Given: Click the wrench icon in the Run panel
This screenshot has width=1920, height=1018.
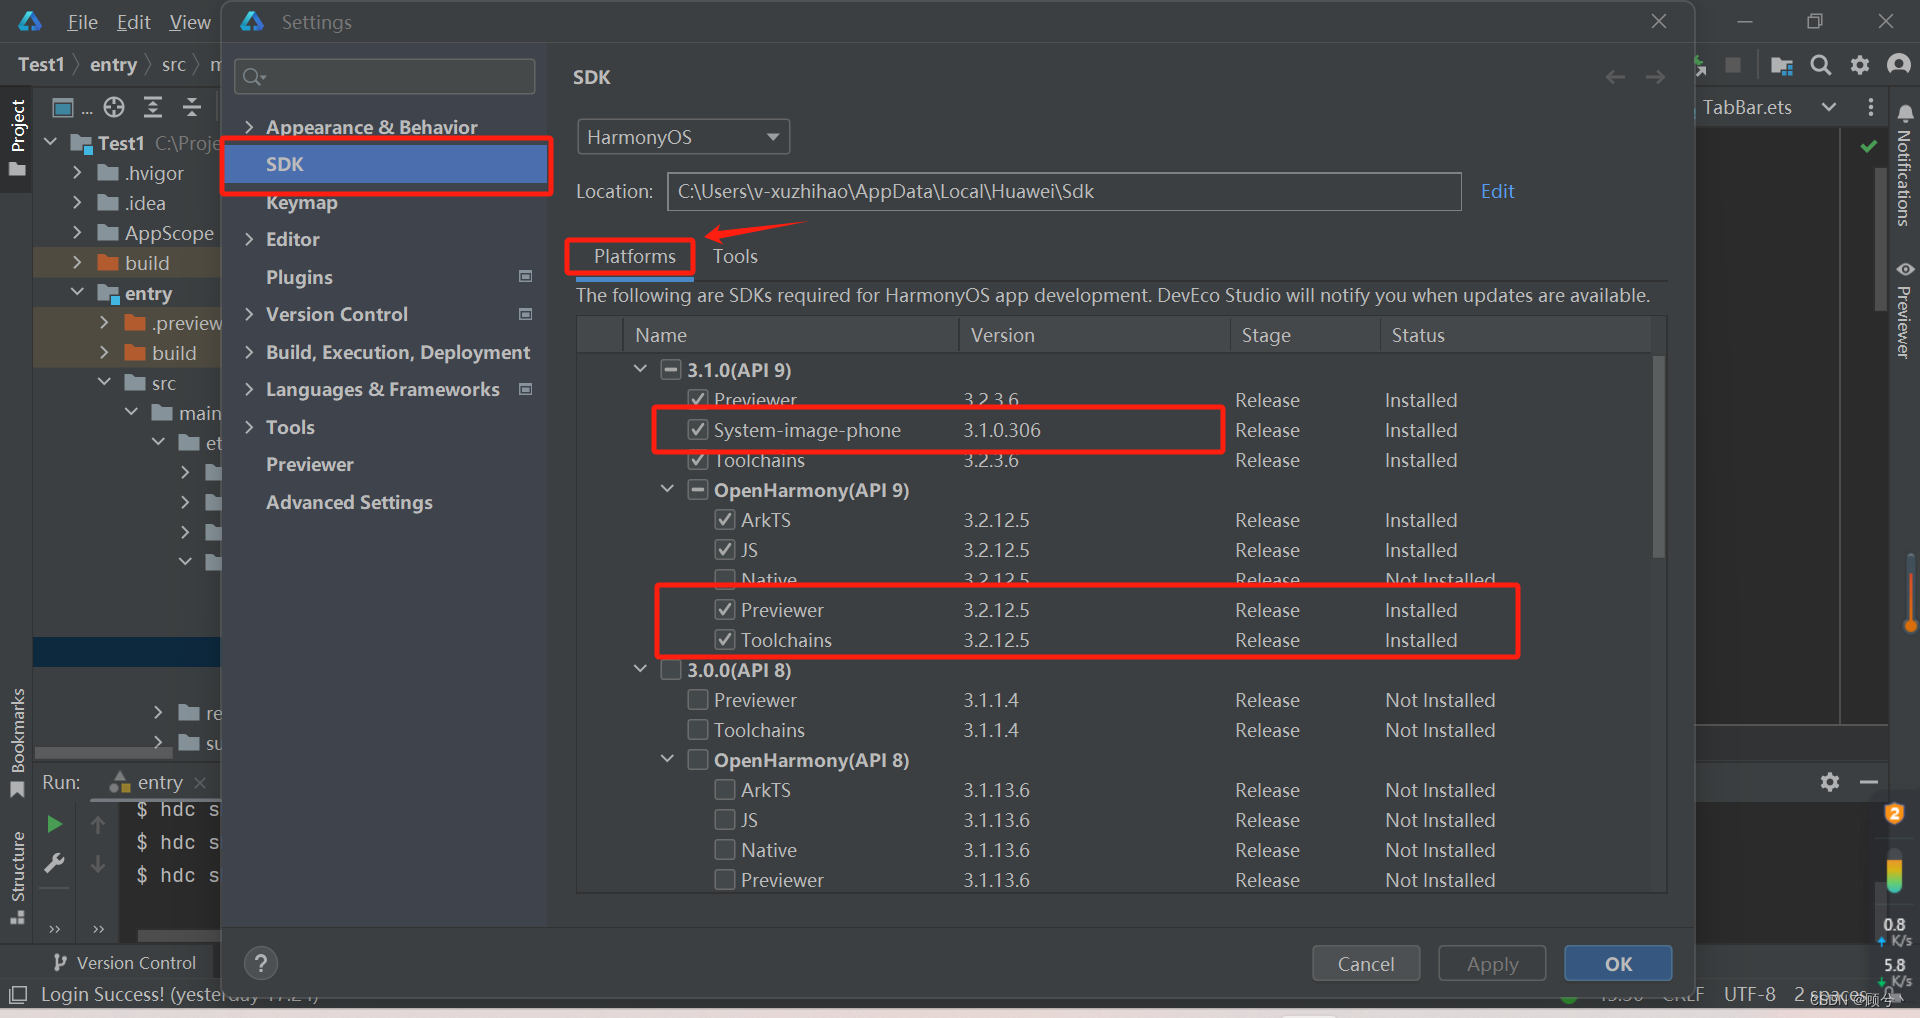Looking at the screenshot, I should (55, 862).
